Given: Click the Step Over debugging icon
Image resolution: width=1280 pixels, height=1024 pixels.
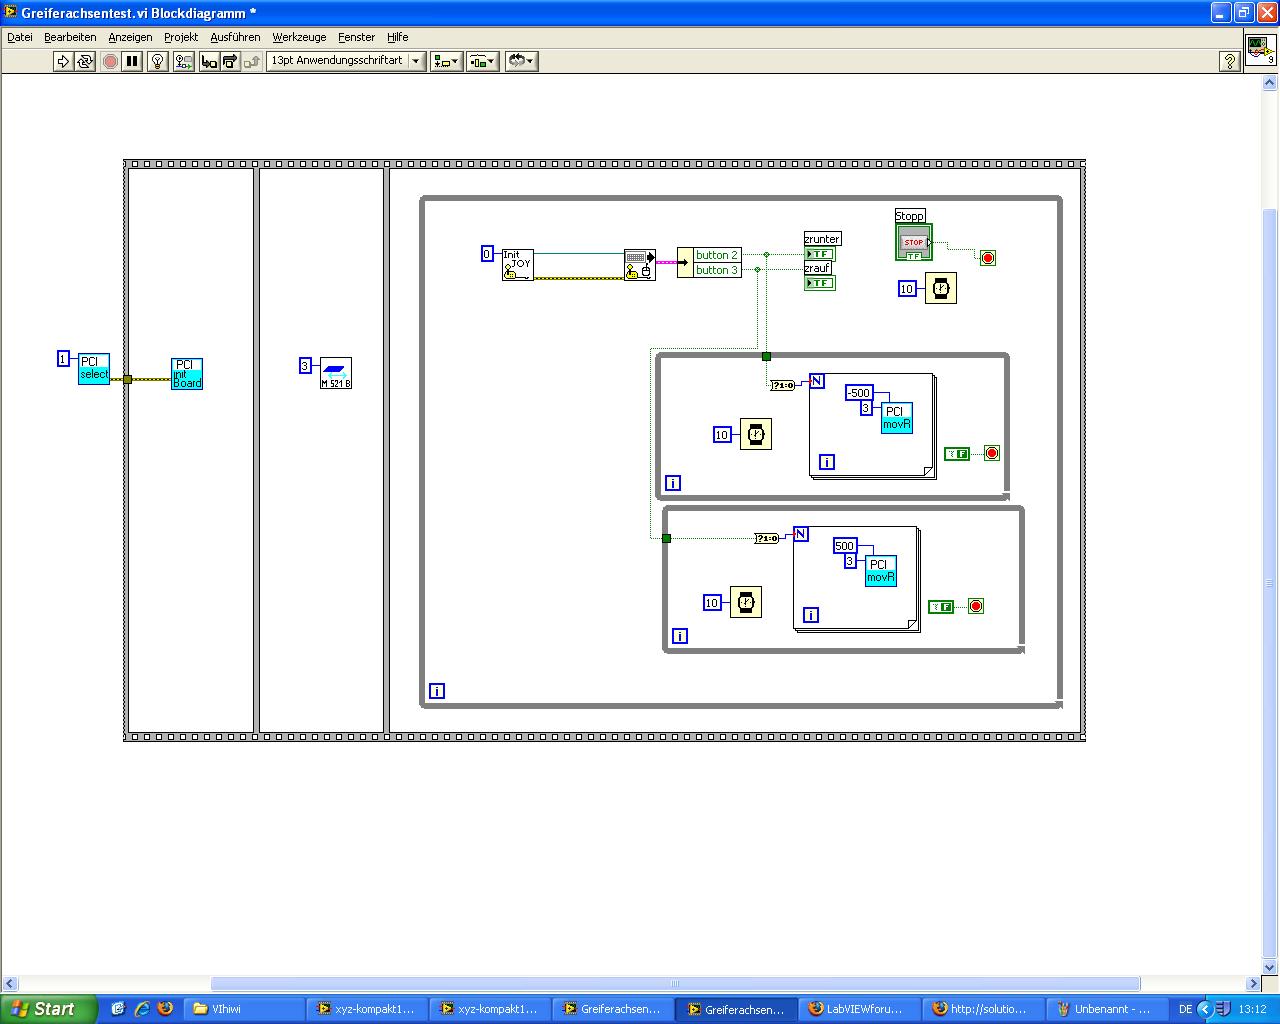Looking at the screenshot, I should 230,61.
